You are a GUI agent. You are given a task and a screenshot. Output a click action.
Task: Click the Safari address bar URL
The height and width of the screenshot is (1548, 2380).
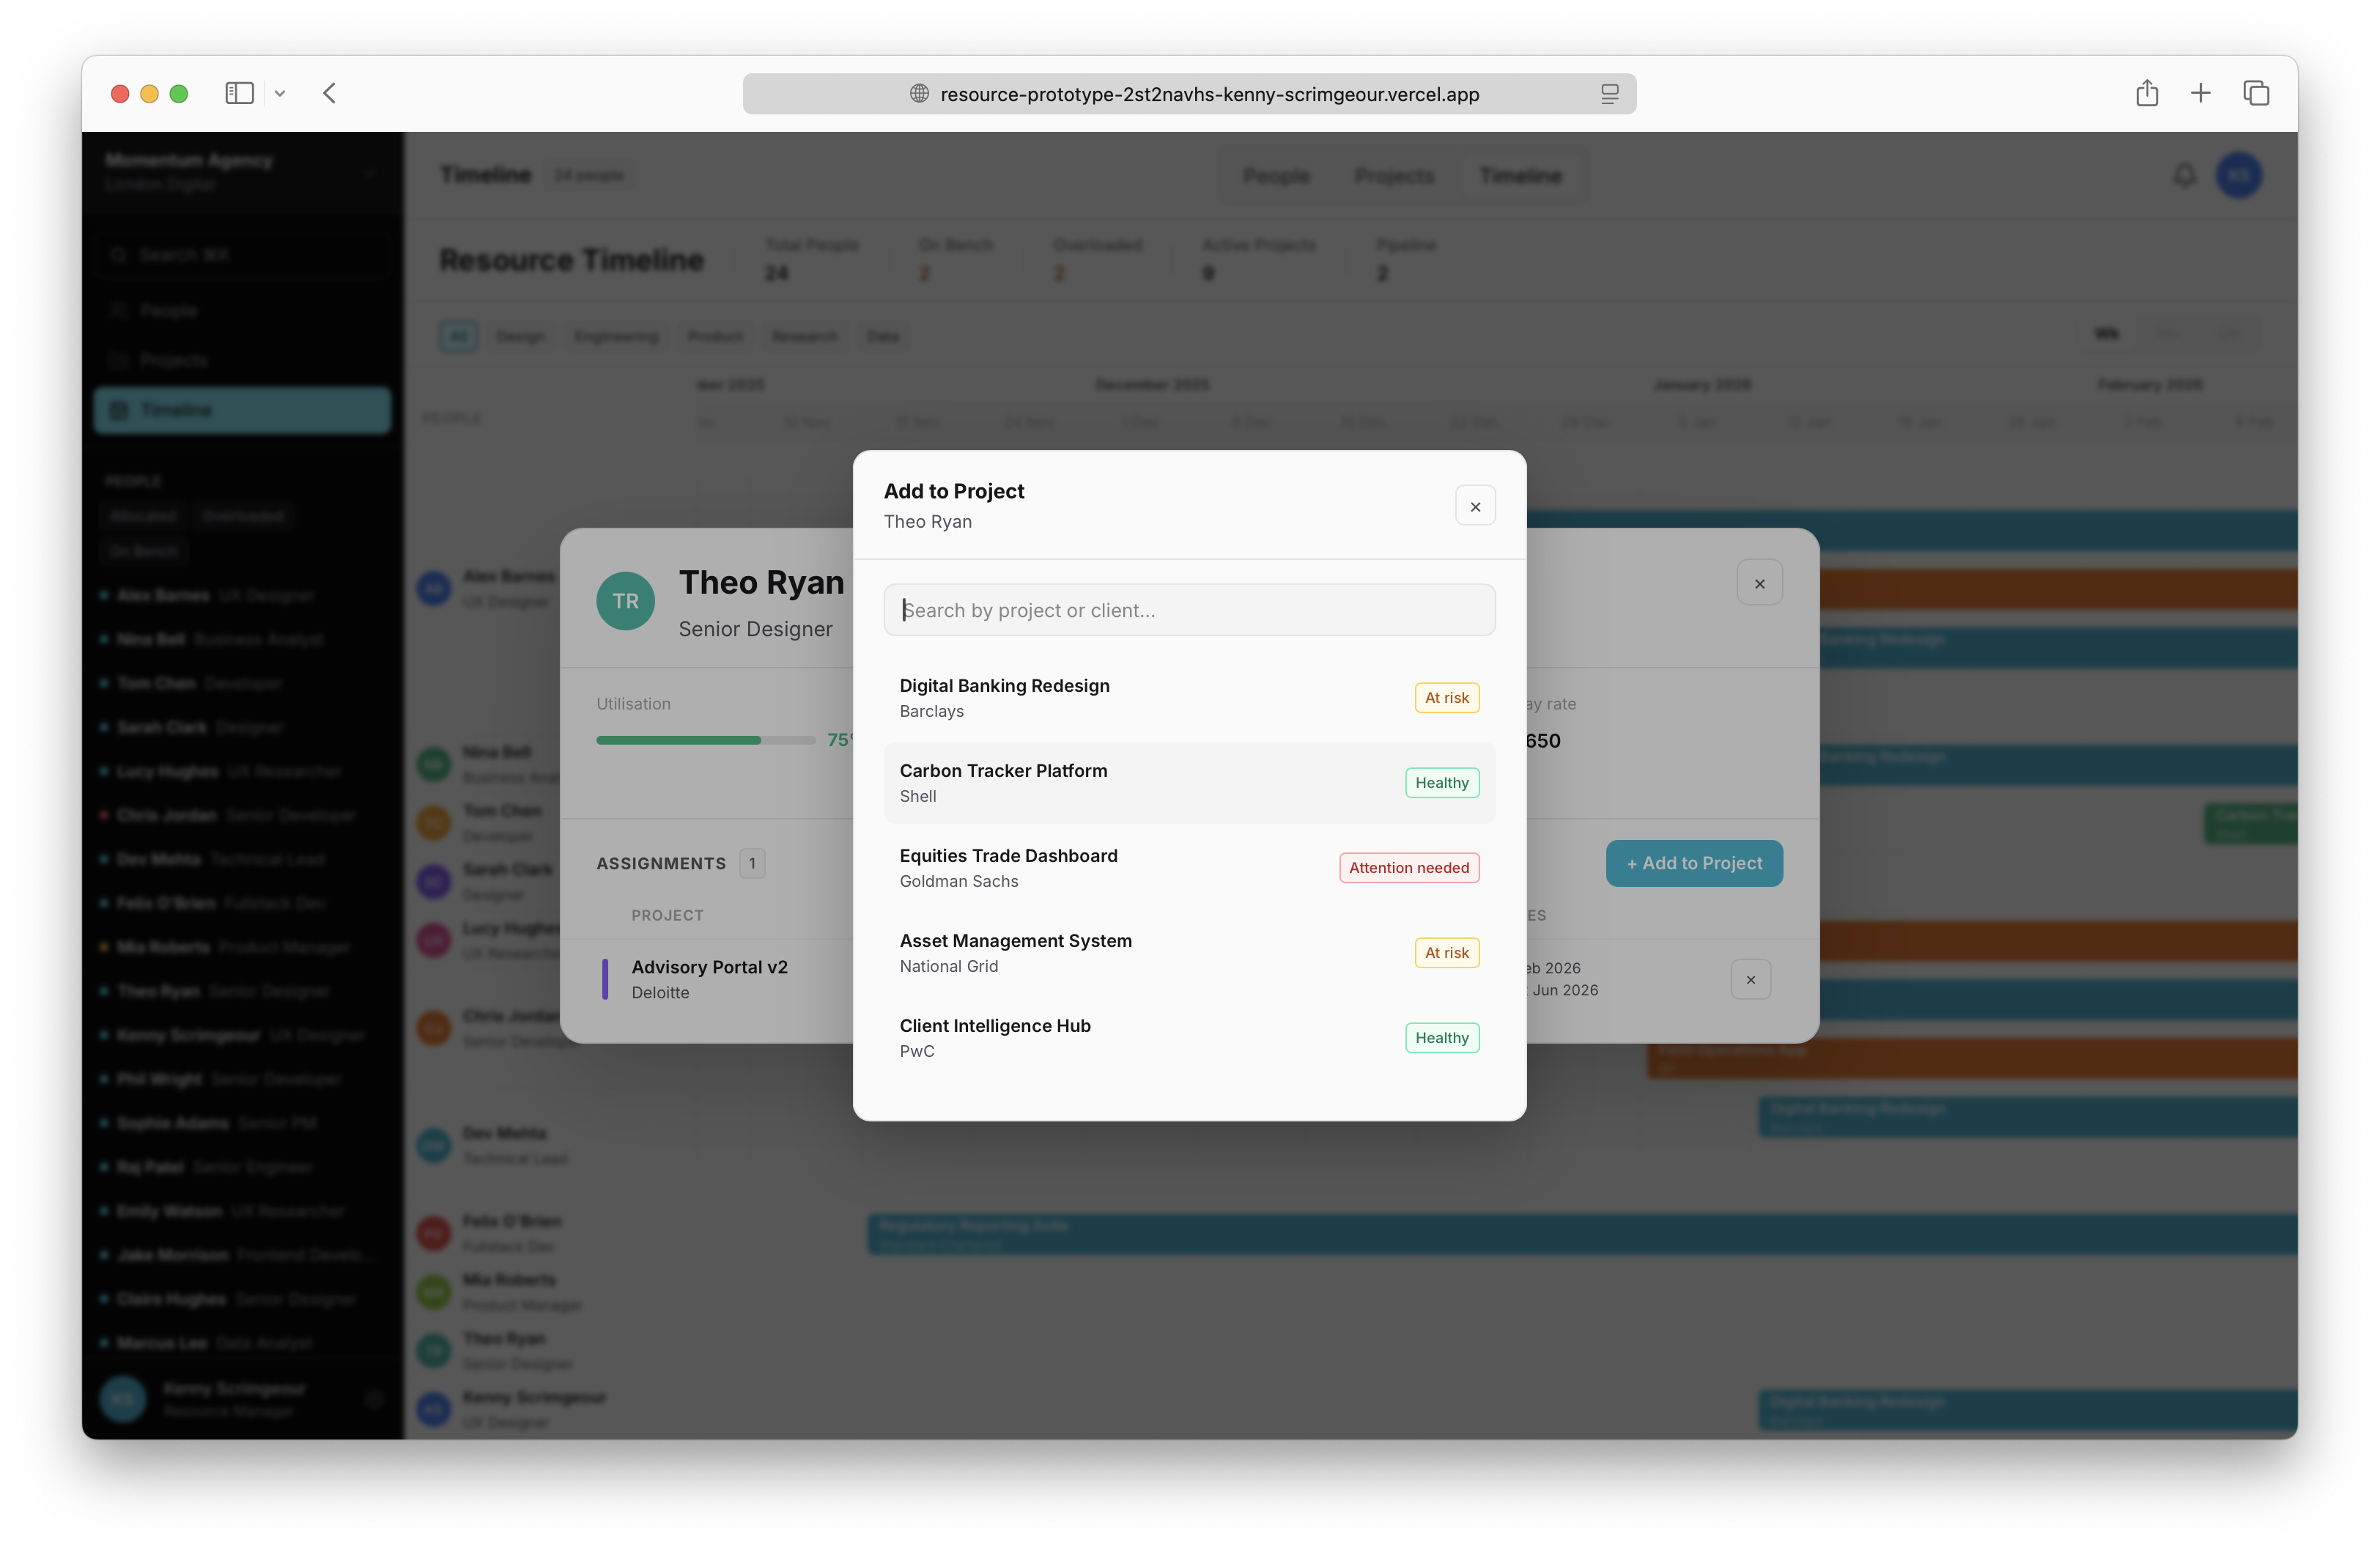[x=1209, y=94]
